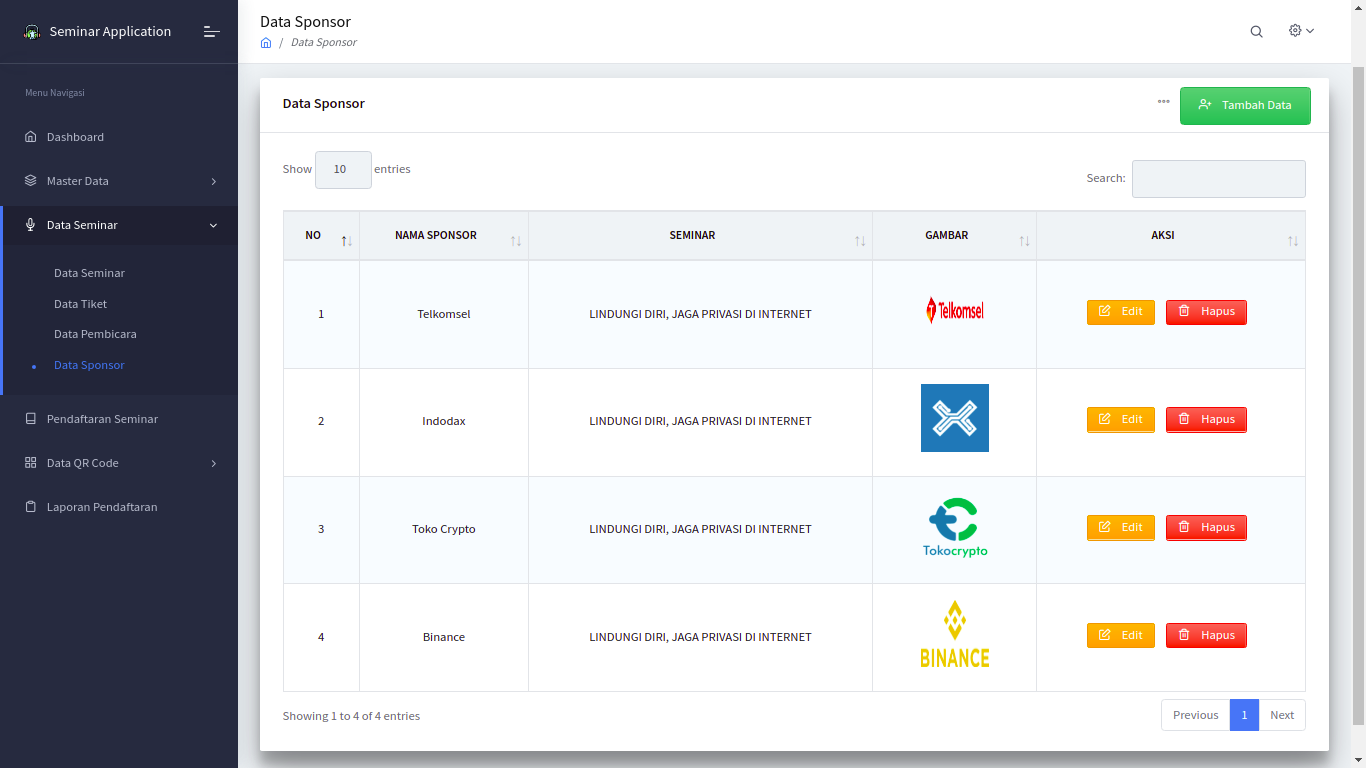1366x768 pixels.
Task: Click the Seminar Application logo icon
Action: 32,32
